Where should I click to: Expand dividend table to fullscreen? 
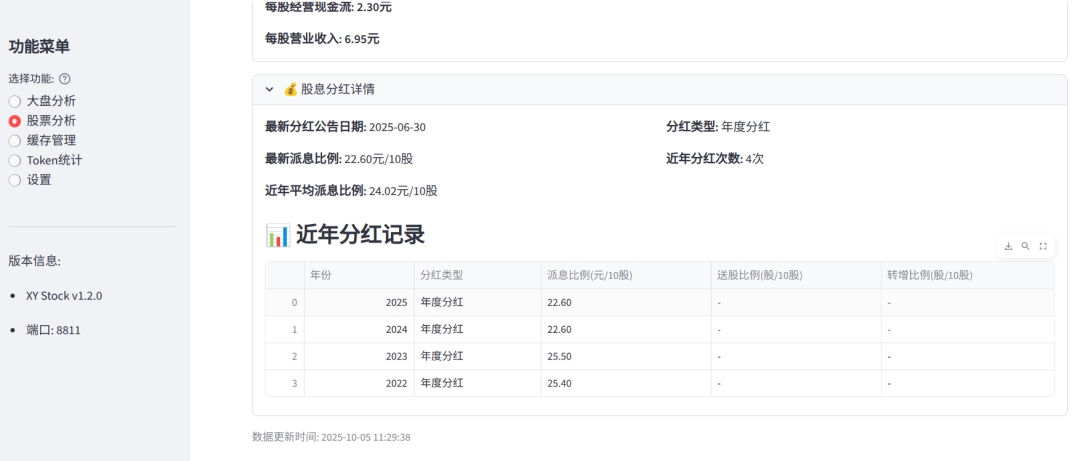point(1043,246)
